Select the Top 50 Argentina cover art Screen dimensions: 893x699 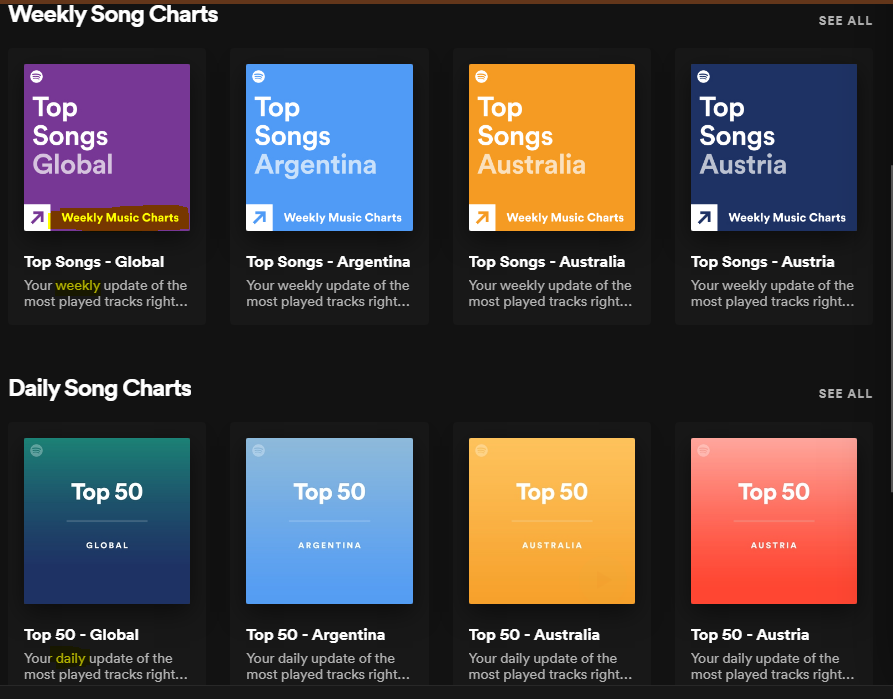click(x=329, y=521)
